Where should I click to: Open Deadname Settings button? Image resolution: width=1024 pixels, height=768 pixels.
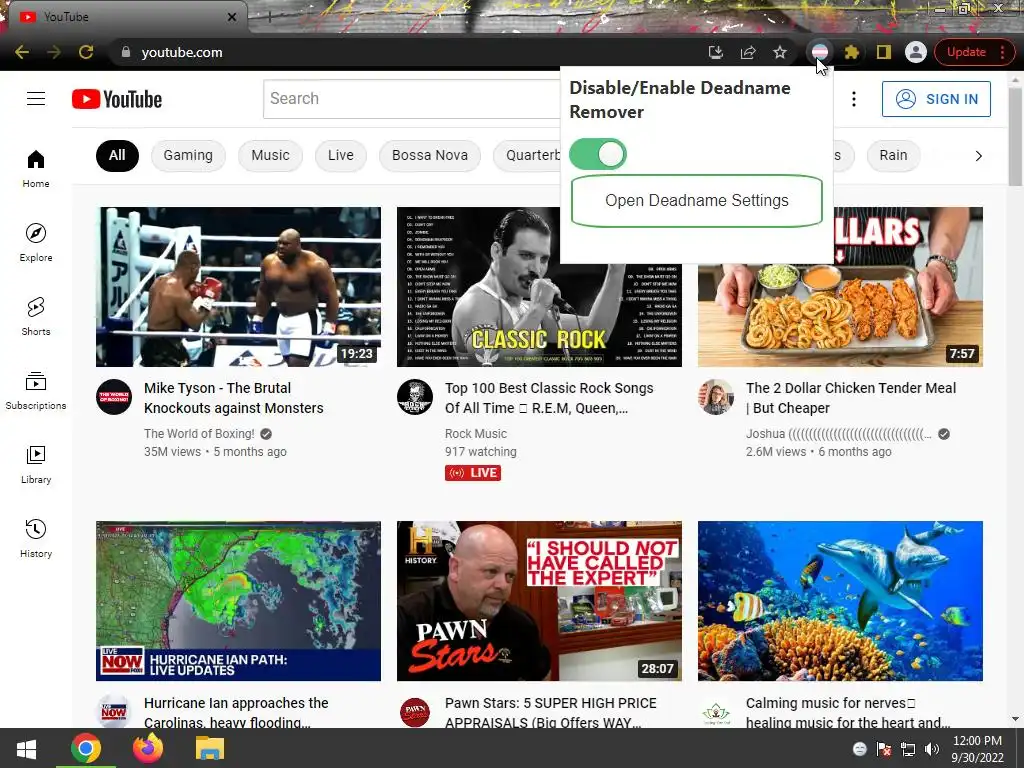[696, 200]
